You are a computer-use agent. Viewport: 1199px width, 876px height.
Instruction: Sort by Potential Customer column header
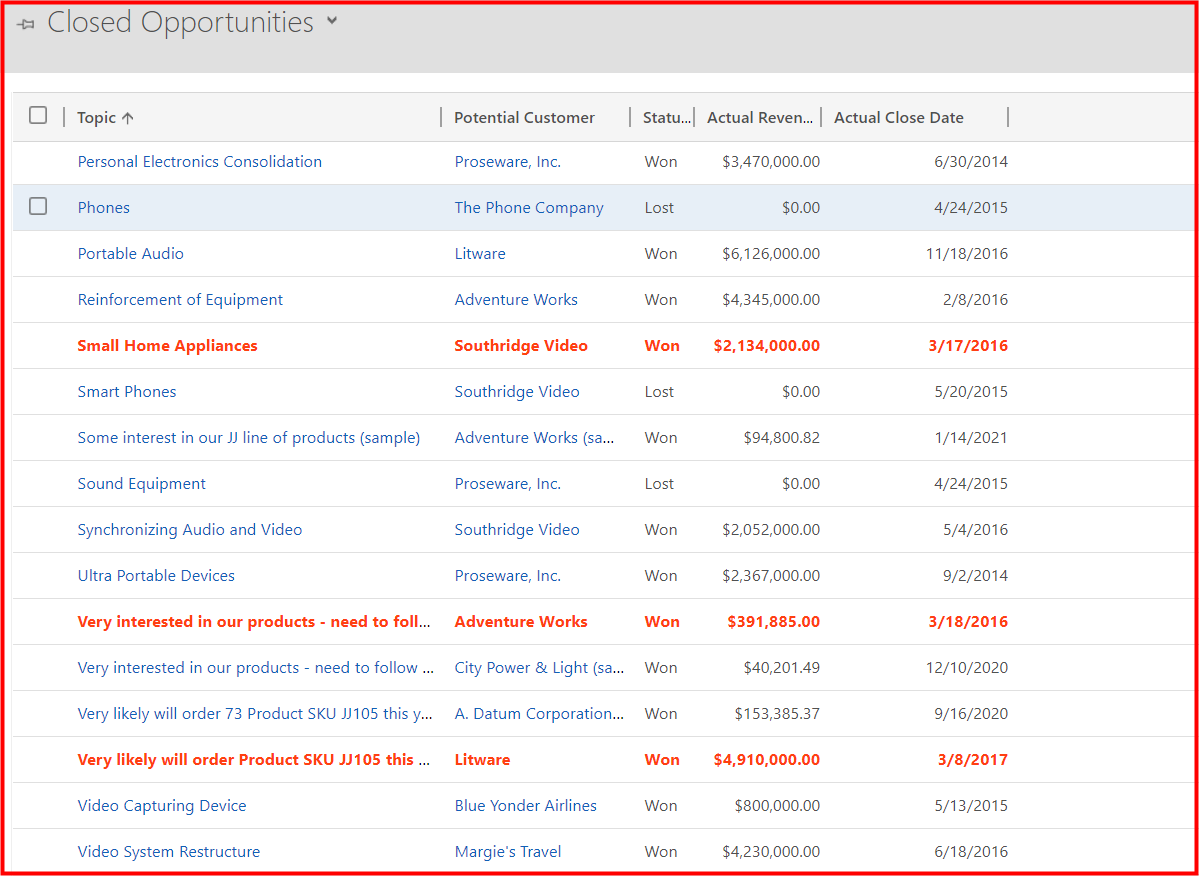click(525, 118)
